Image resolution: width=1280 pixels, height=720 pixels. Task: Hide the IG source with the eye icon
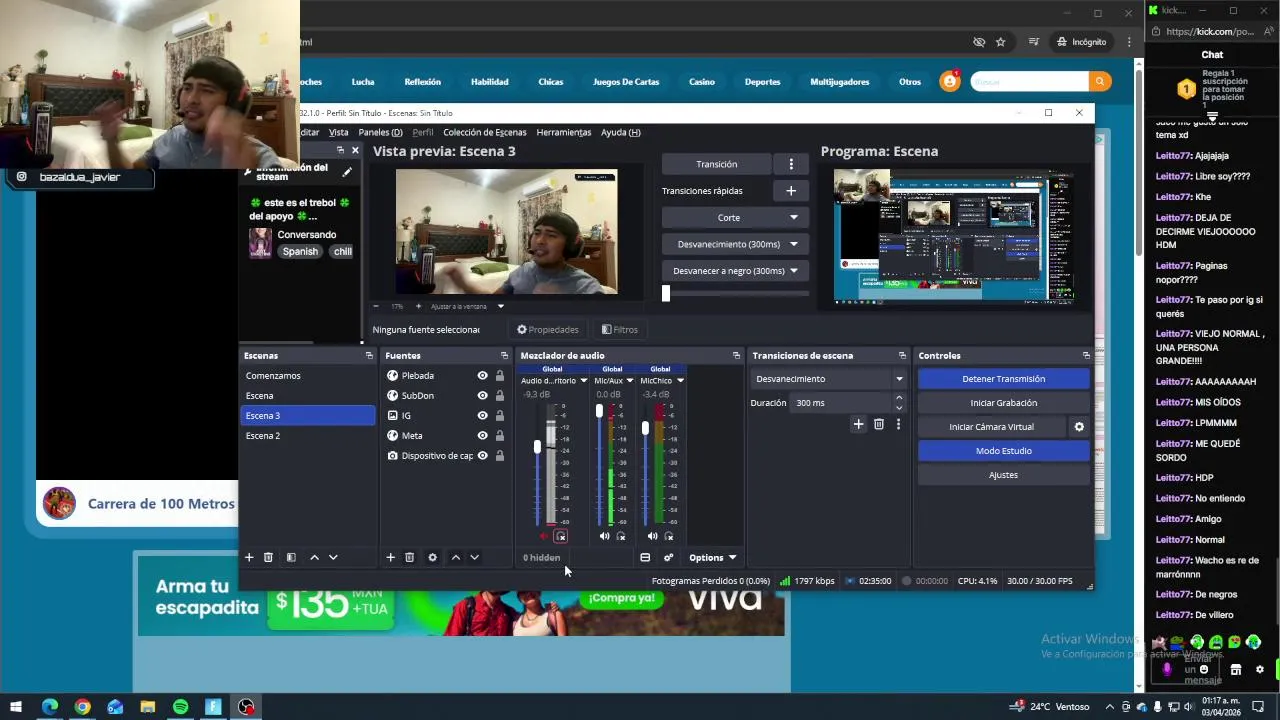click(482, 415)
